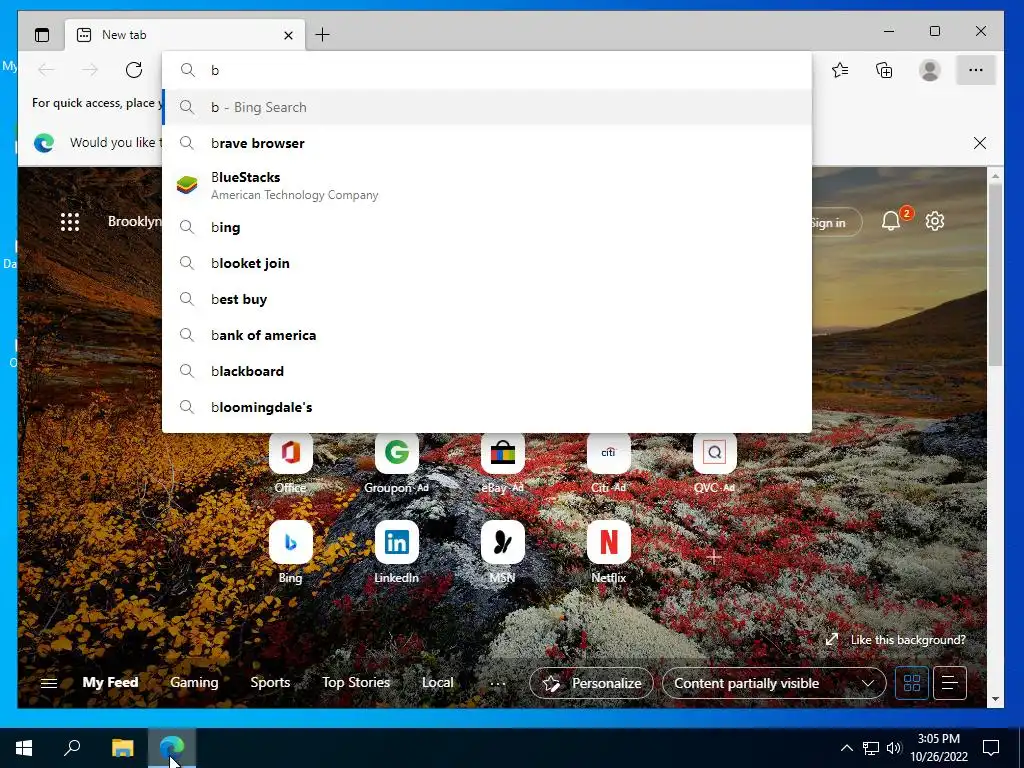Dismiss the Would you like notification bar

coord(980,143)
